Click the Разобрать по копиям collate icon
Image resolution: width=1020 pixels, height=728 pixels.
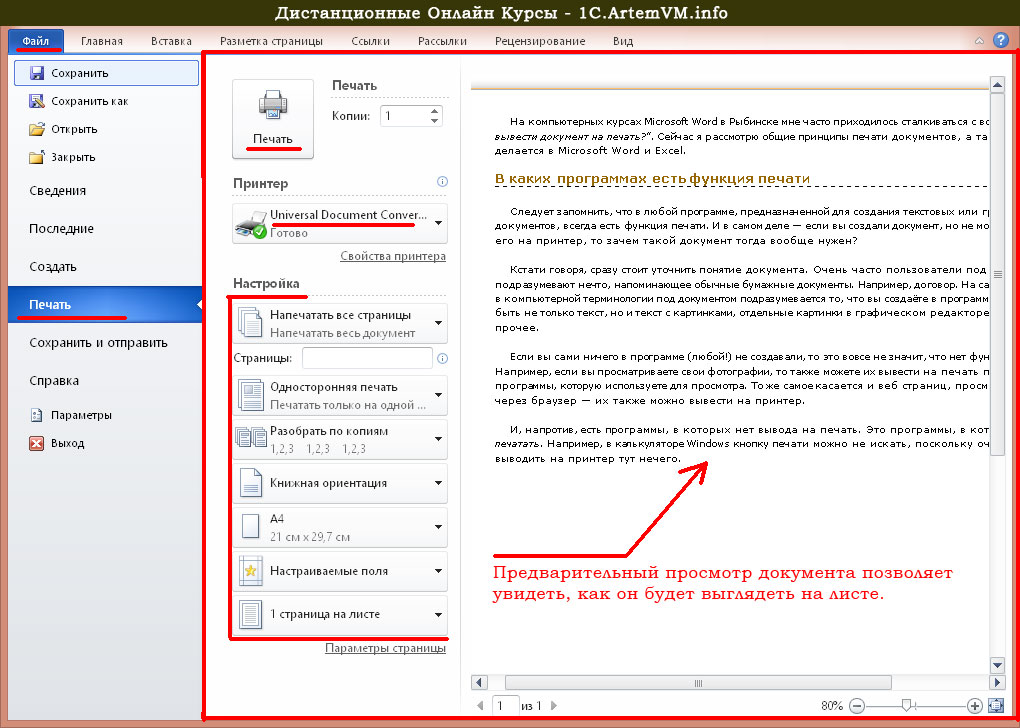coord(251,438)
